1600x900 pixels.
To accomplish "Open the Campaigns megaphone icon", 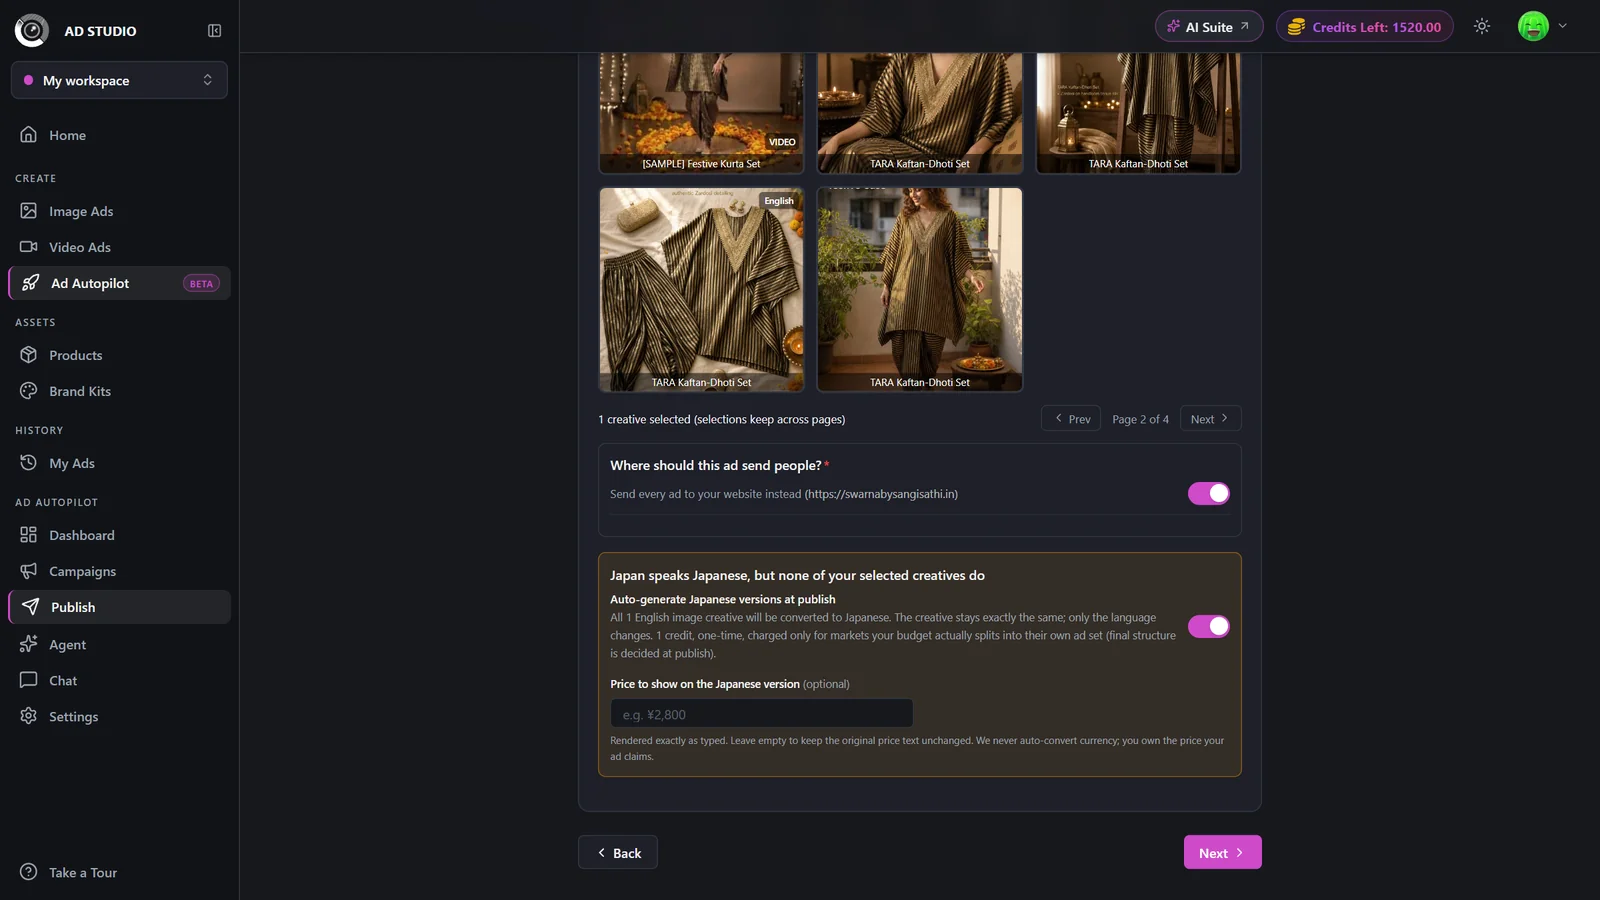I will tap(29, 571).
